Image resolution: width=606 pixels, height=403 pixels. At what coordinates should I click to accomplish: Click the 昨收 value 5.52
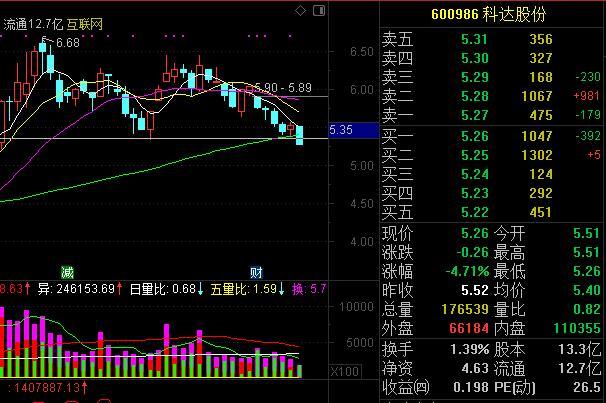pos(475,290)
